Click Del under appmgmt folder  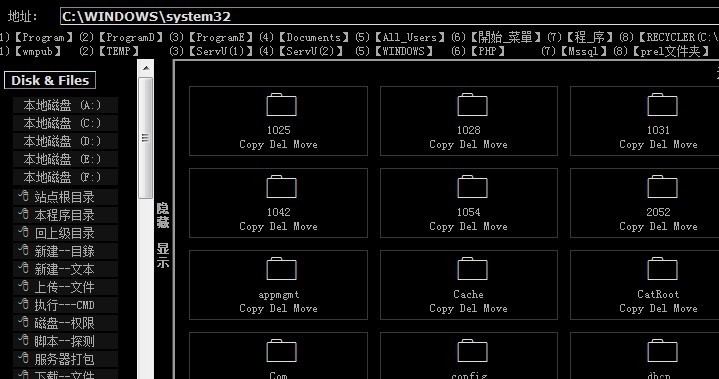[x=278, y=308]
